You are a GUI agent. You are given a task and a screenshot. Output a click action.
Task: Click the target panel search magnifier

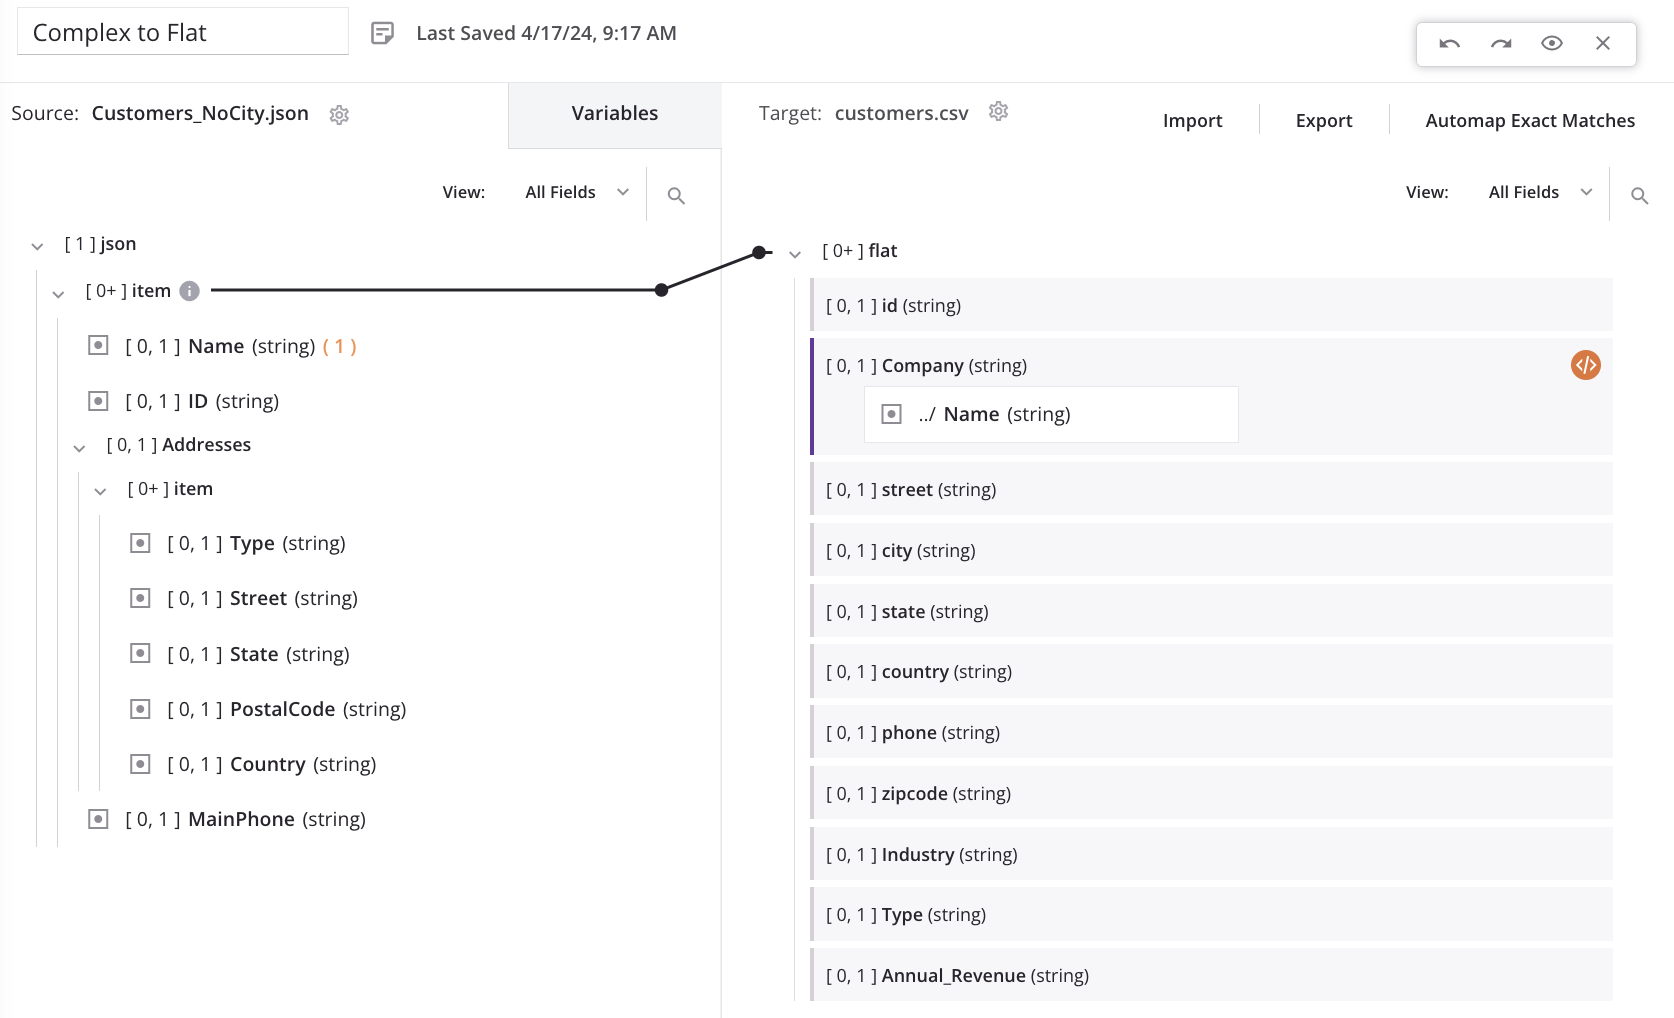[x=1639, y=196]
